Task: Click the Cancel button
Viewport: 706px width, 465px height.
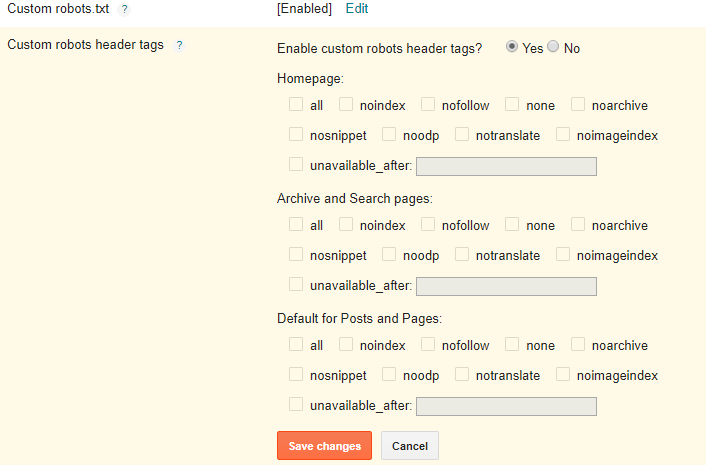Action: click(x=410, y=446)
